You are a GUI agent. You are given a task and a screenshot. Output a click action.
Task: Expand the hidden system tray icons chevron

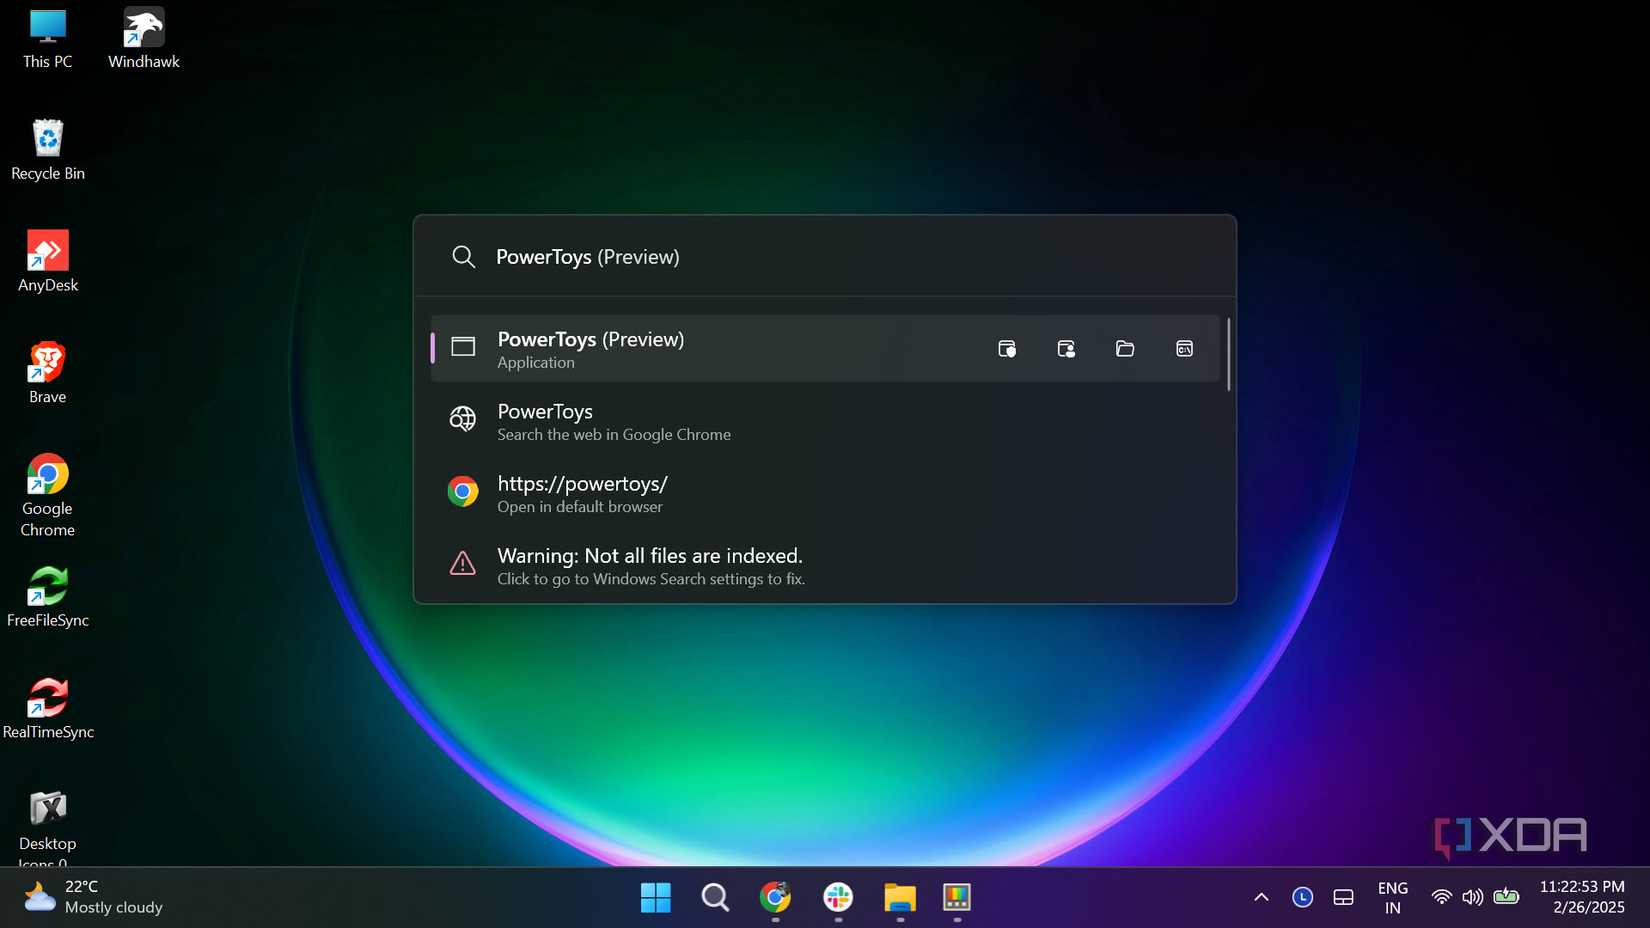pos(1261,897)
